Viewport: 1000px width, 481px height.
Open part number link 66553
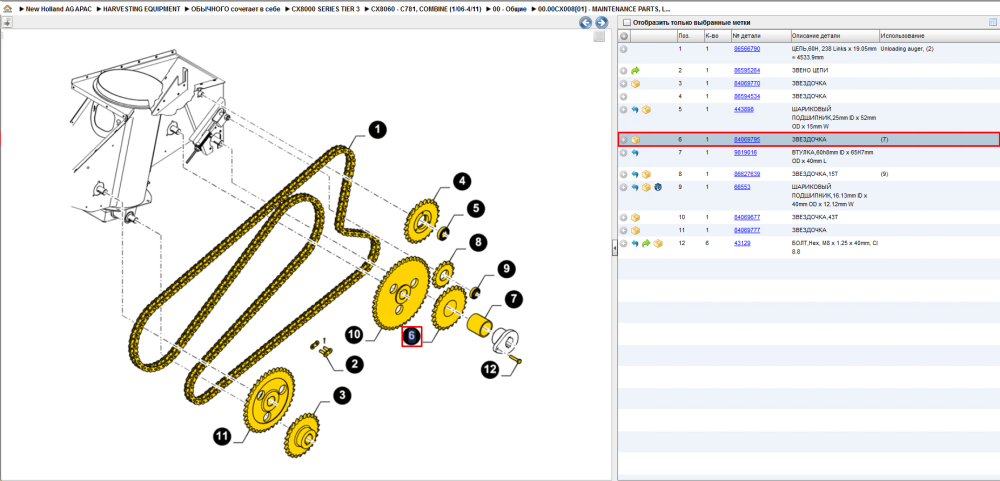tap(742, 187)
